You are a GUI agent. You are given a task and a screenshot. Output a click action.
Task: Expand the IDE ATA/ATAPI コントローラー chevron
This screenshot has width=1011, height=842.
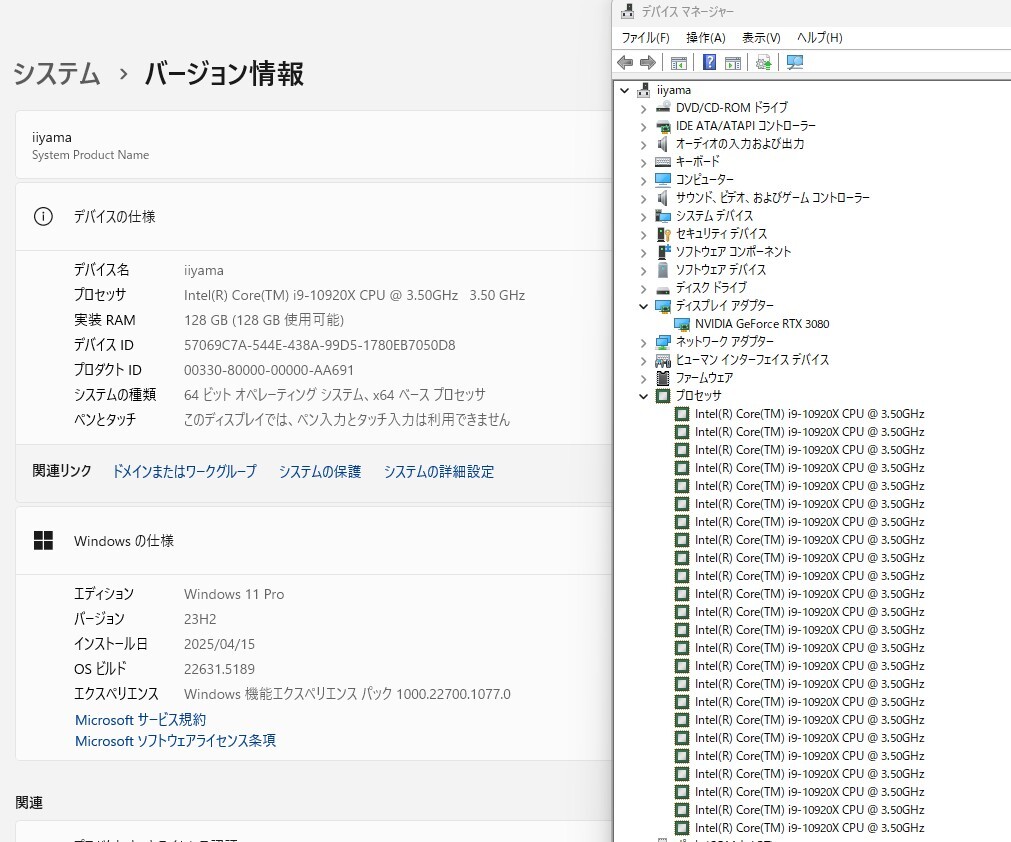coord(643,126)
